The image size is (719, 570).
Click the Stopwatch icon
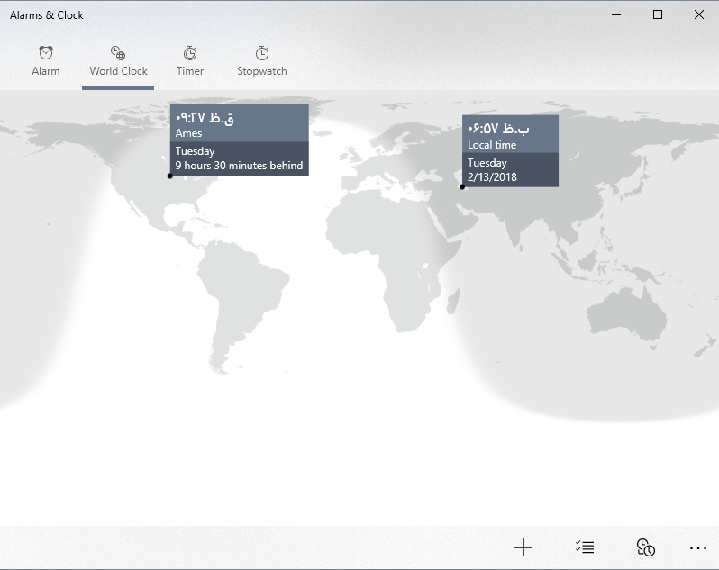pos(262,53)
